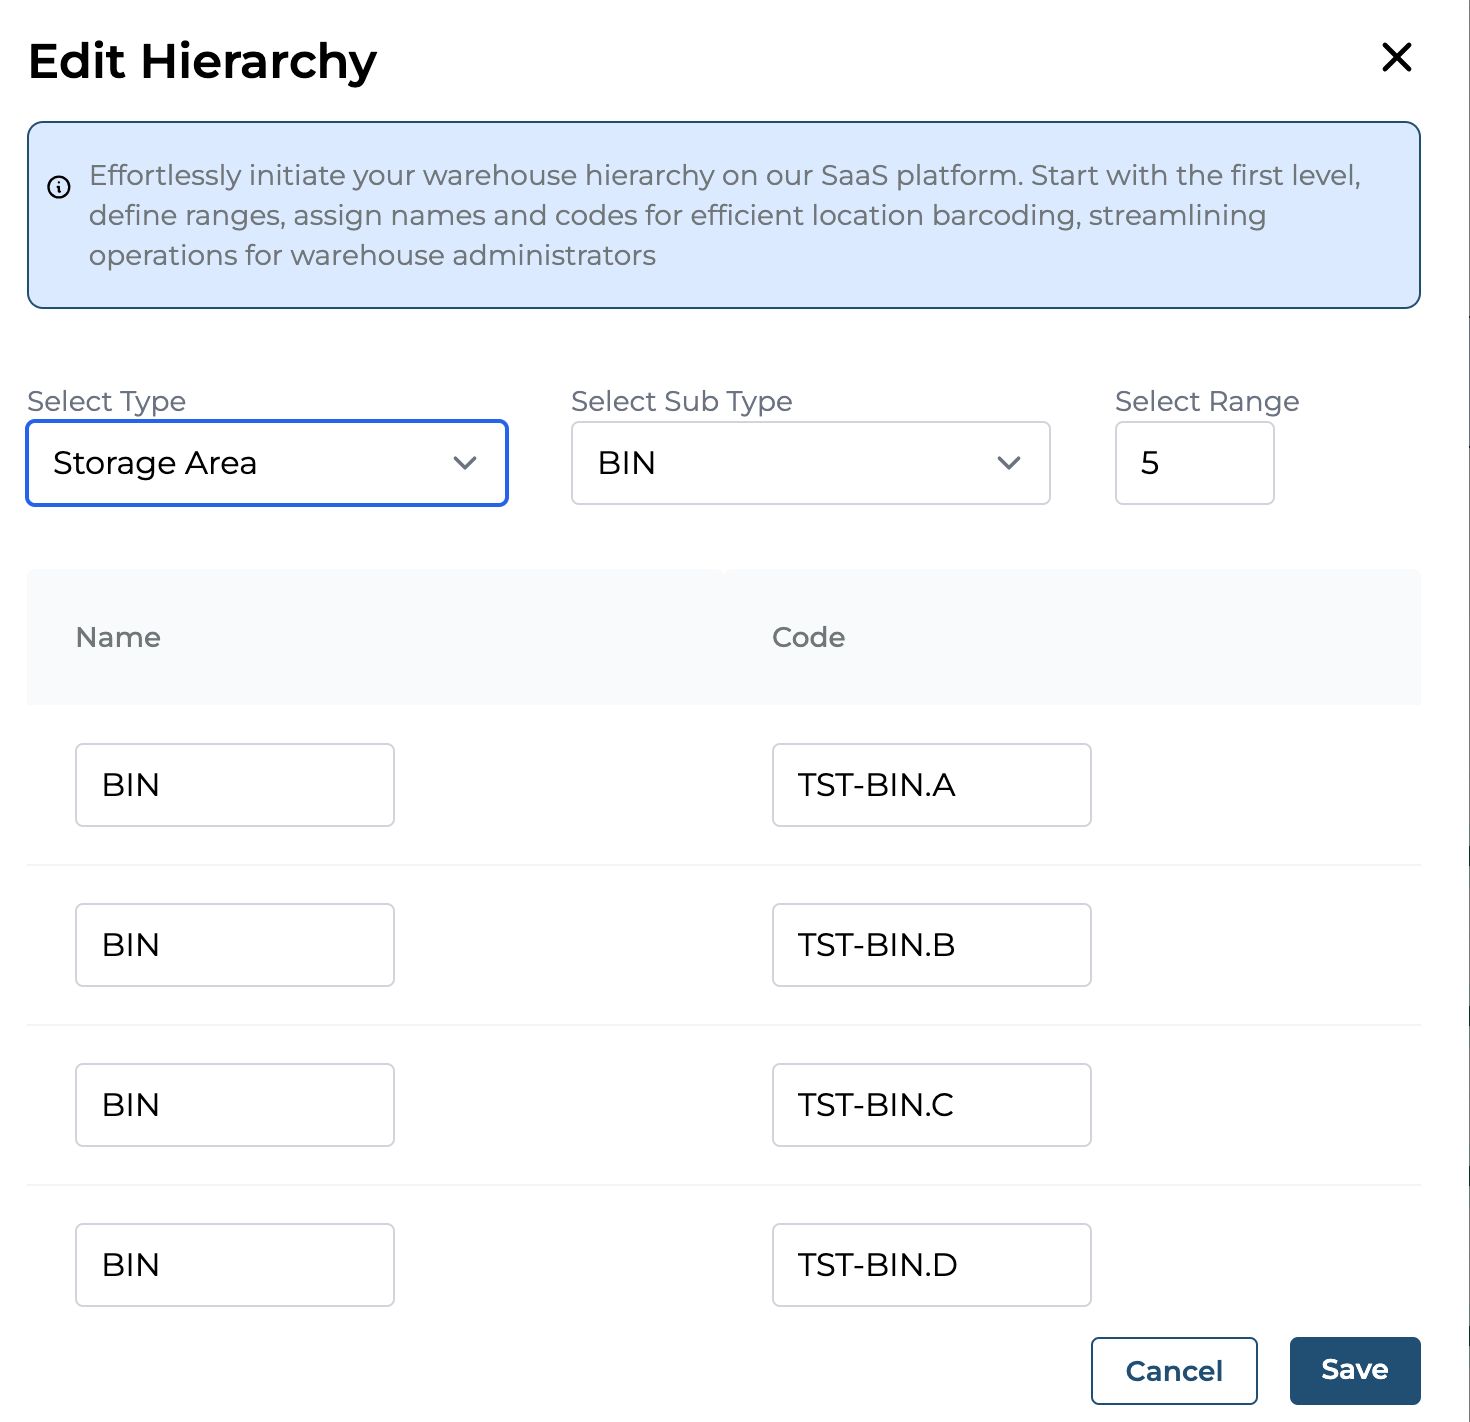
Task: Expand the Select Sub Type dropdown showing BIN
Action: coord(810,463)
